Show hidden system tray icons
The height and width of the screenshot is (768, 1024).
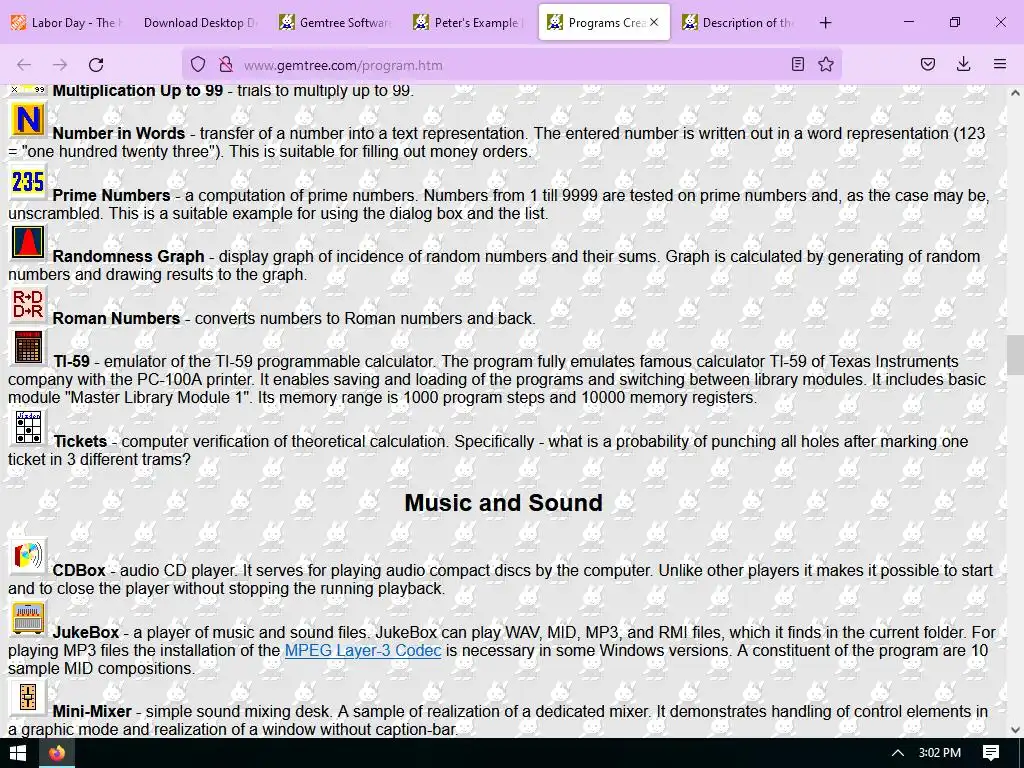click(x=898, y=754)
